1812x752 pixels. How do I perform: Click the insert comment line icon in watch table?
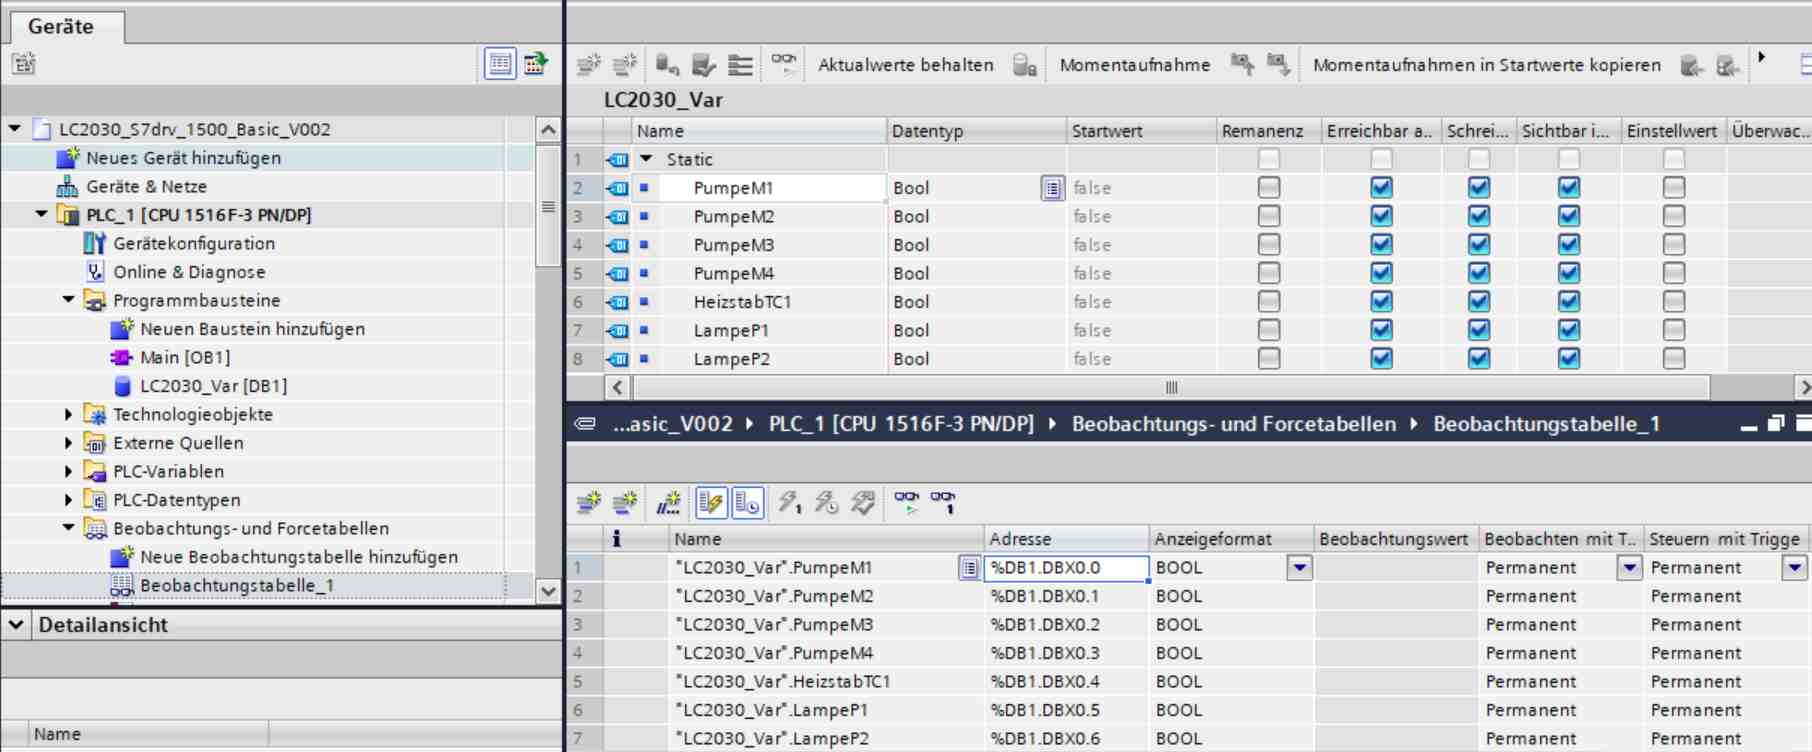click(x=668, y=502)
